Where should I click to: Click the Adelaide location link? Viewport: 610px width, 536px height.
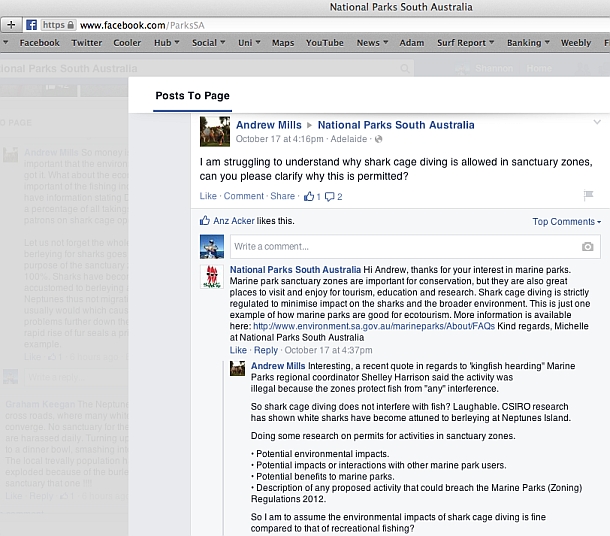coord(349,139)
